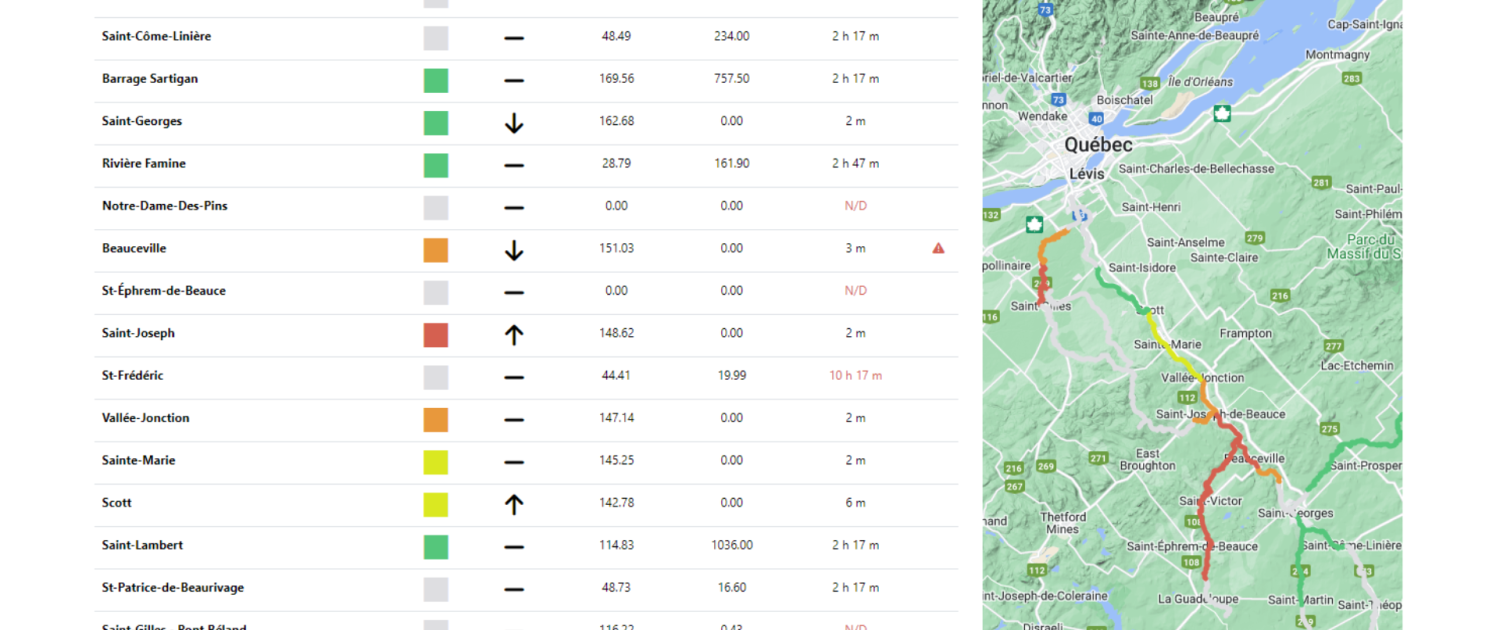Image resolution: width=1500 pixels, height=630 pixels.
Task: Click the up arrow trend icon for Scott
Action: tap(514, 504)
